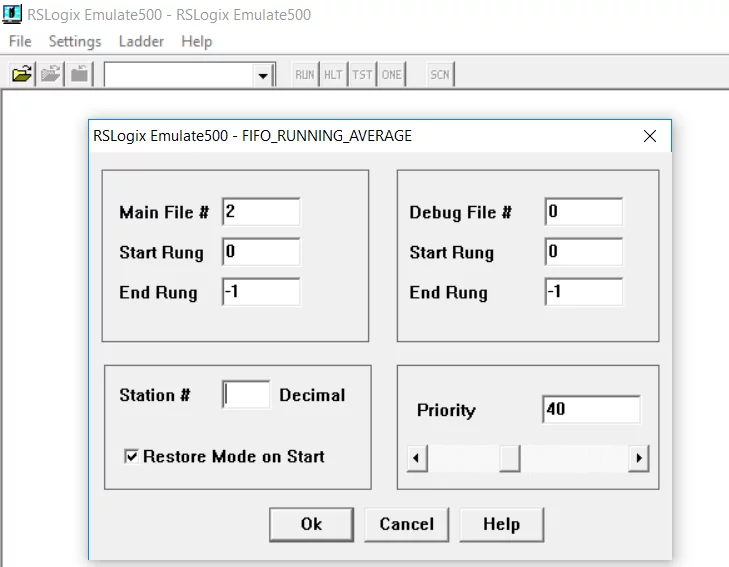The image size is (729, 567).
Task: Click the SCN scan button
Action: point(440,74)
